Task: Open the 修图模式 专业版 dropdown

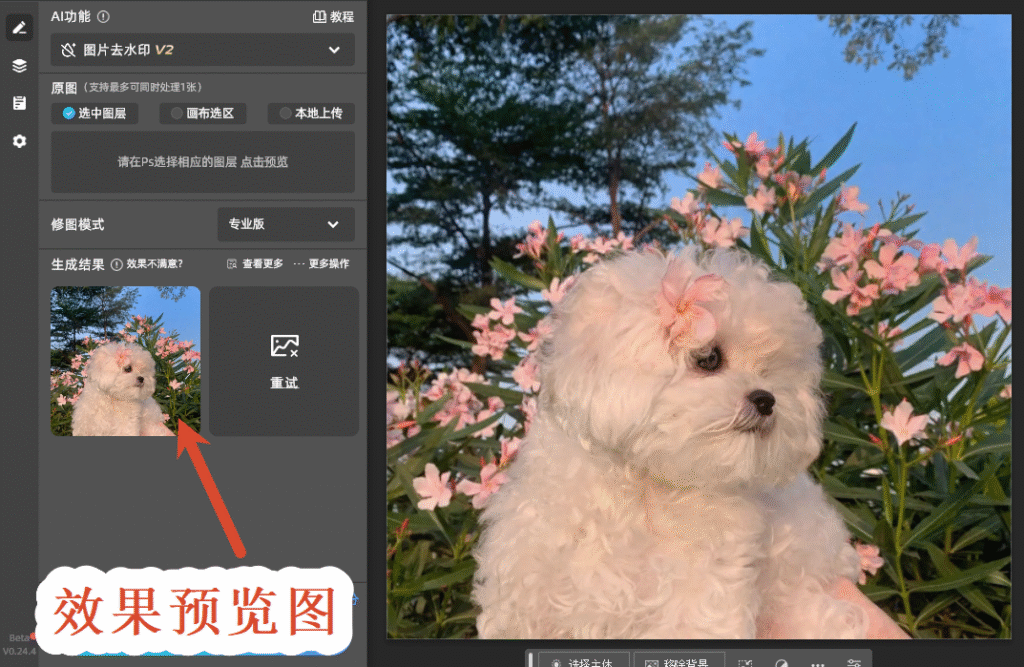Action: pos(285,224)
